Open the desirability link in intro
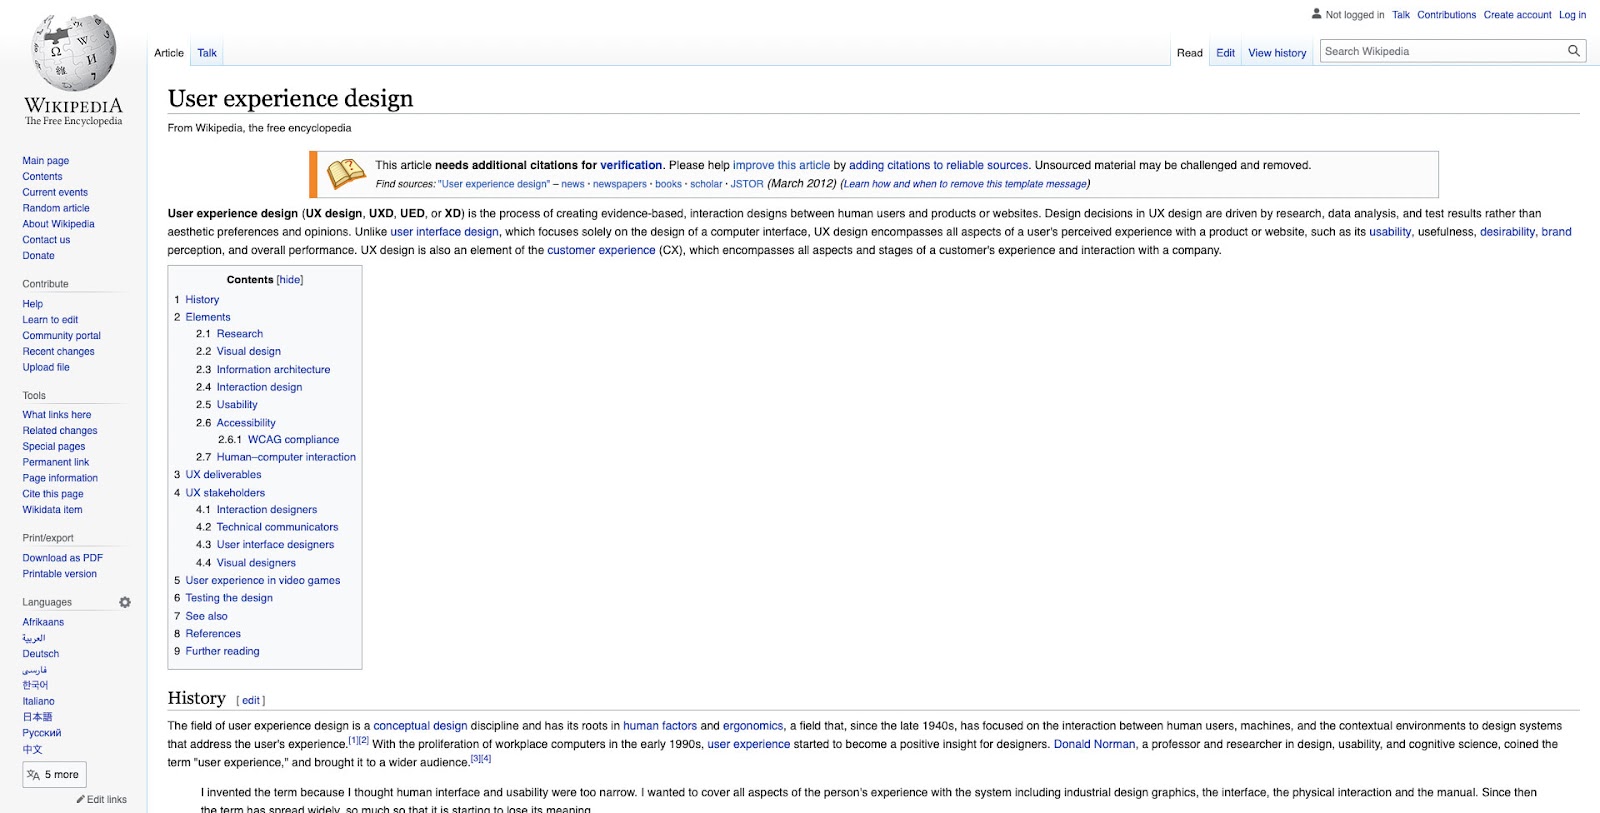The height and width of the screenshot is (813, 1600). 1507,232
